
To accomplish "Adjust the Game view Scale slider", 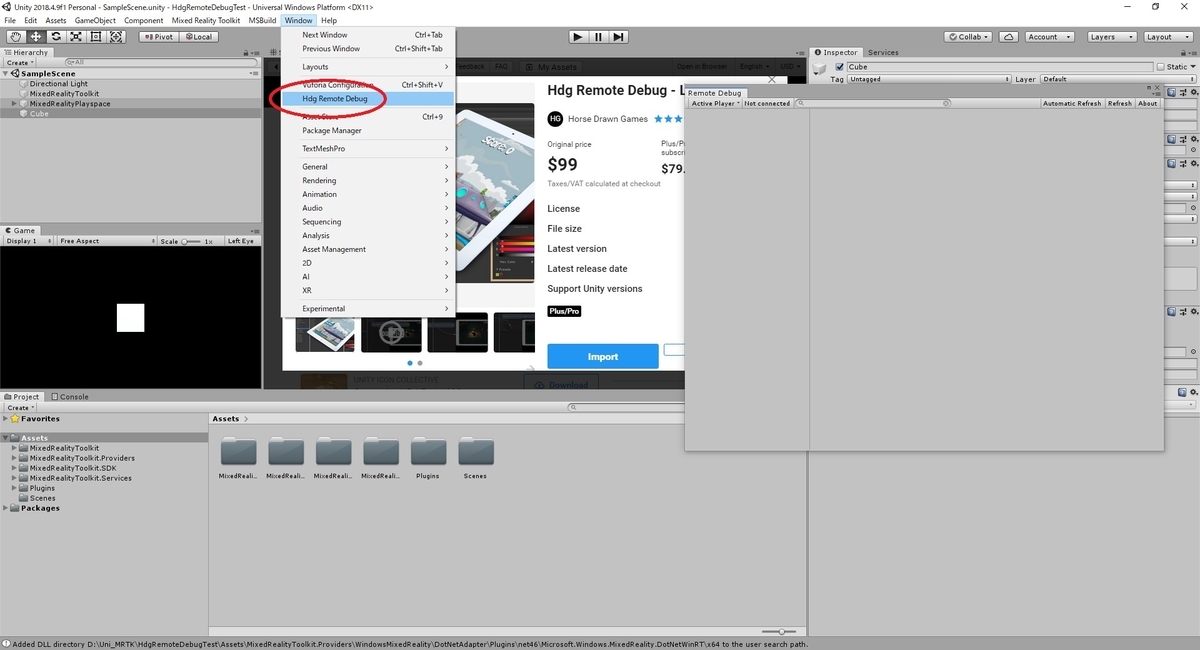I will 191,241.
